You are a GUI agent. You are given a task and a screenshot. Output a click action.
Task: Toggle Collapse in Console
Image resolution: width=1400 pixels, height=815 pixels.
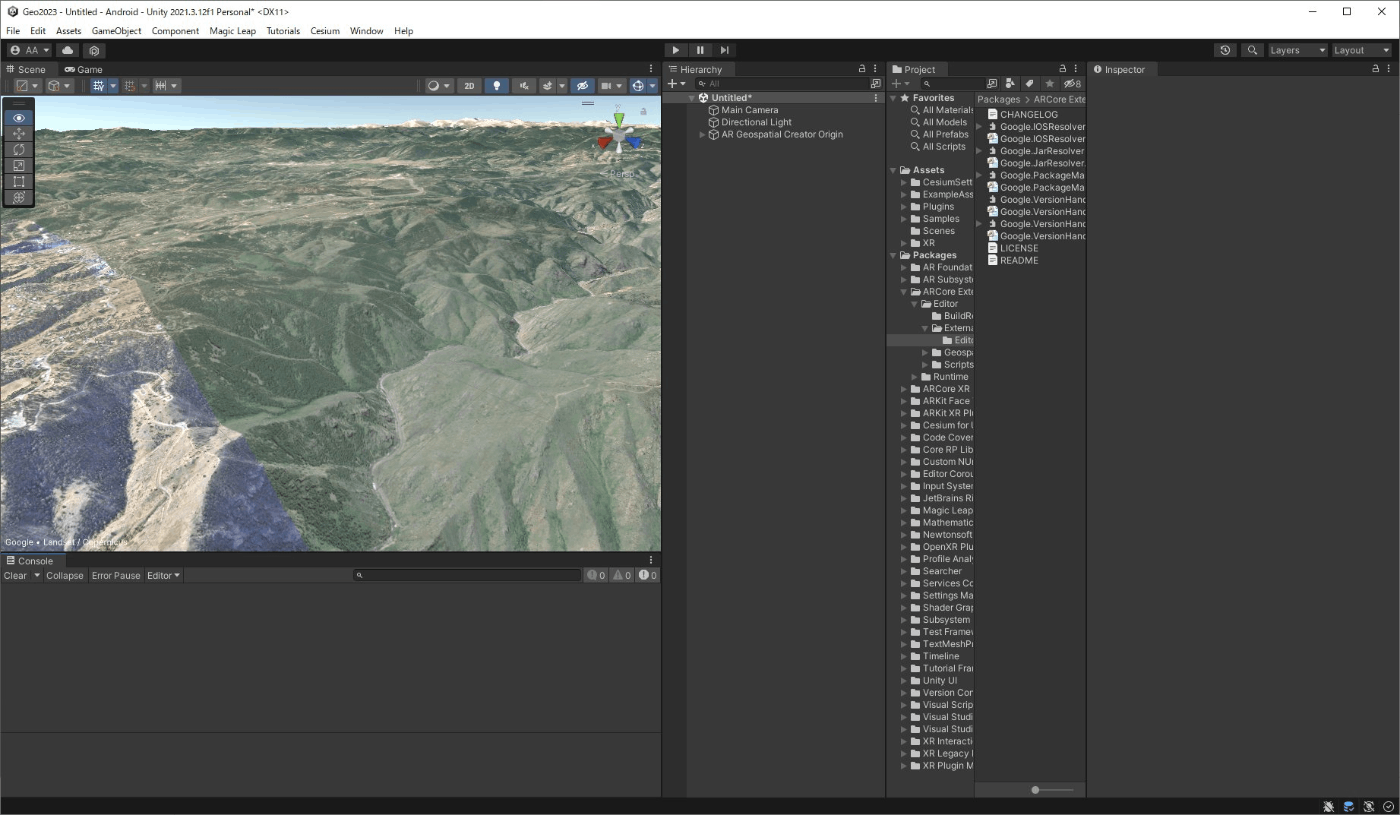coord(65,575)
